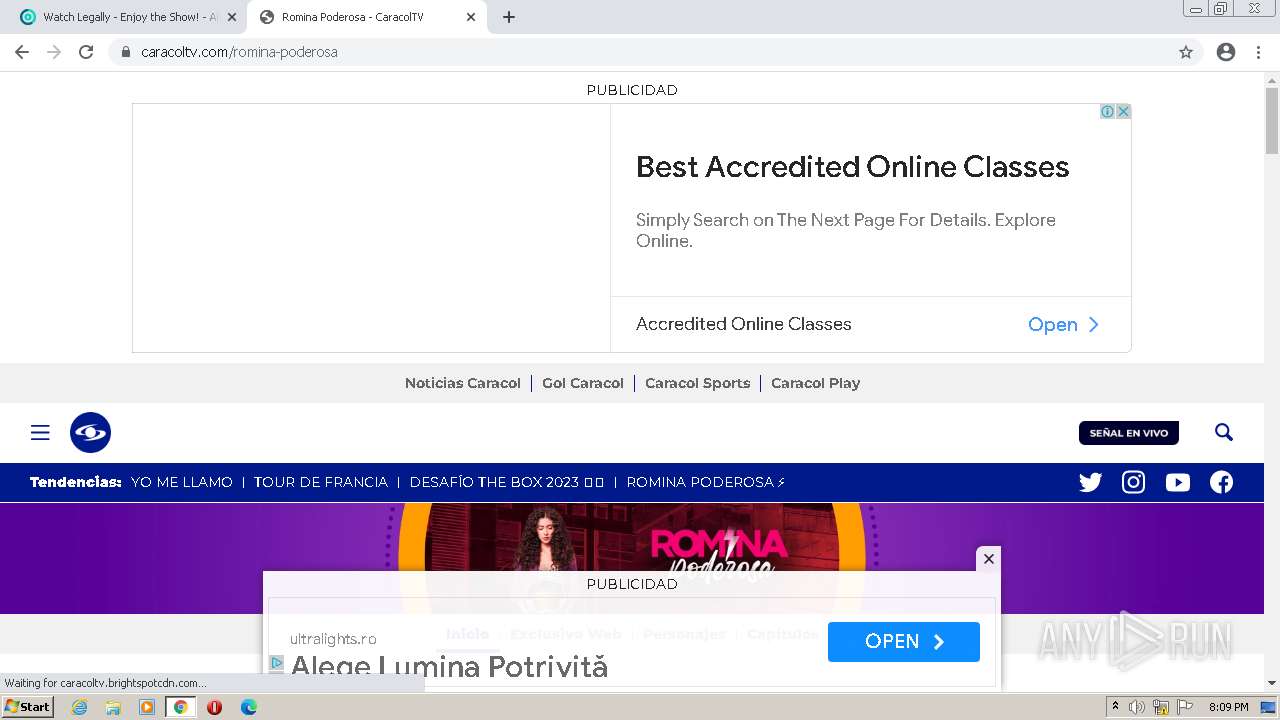The image size is (1280, 720).
Task: Click Open on Accredited Online Classes ad
Action: point(1063,324)
